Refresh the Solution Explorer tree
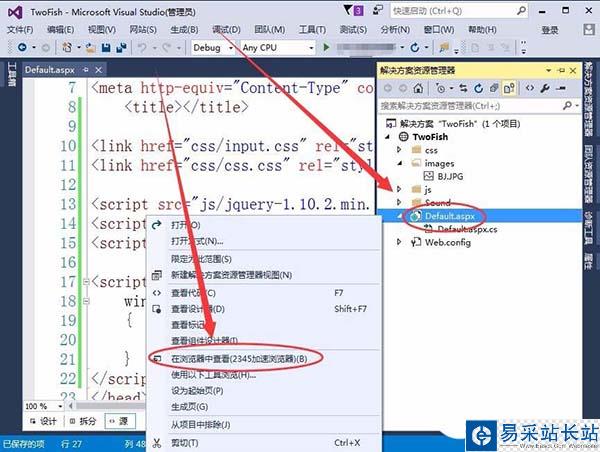The height and width of the screenshot is (452, 600). click(x=478, y=88)
